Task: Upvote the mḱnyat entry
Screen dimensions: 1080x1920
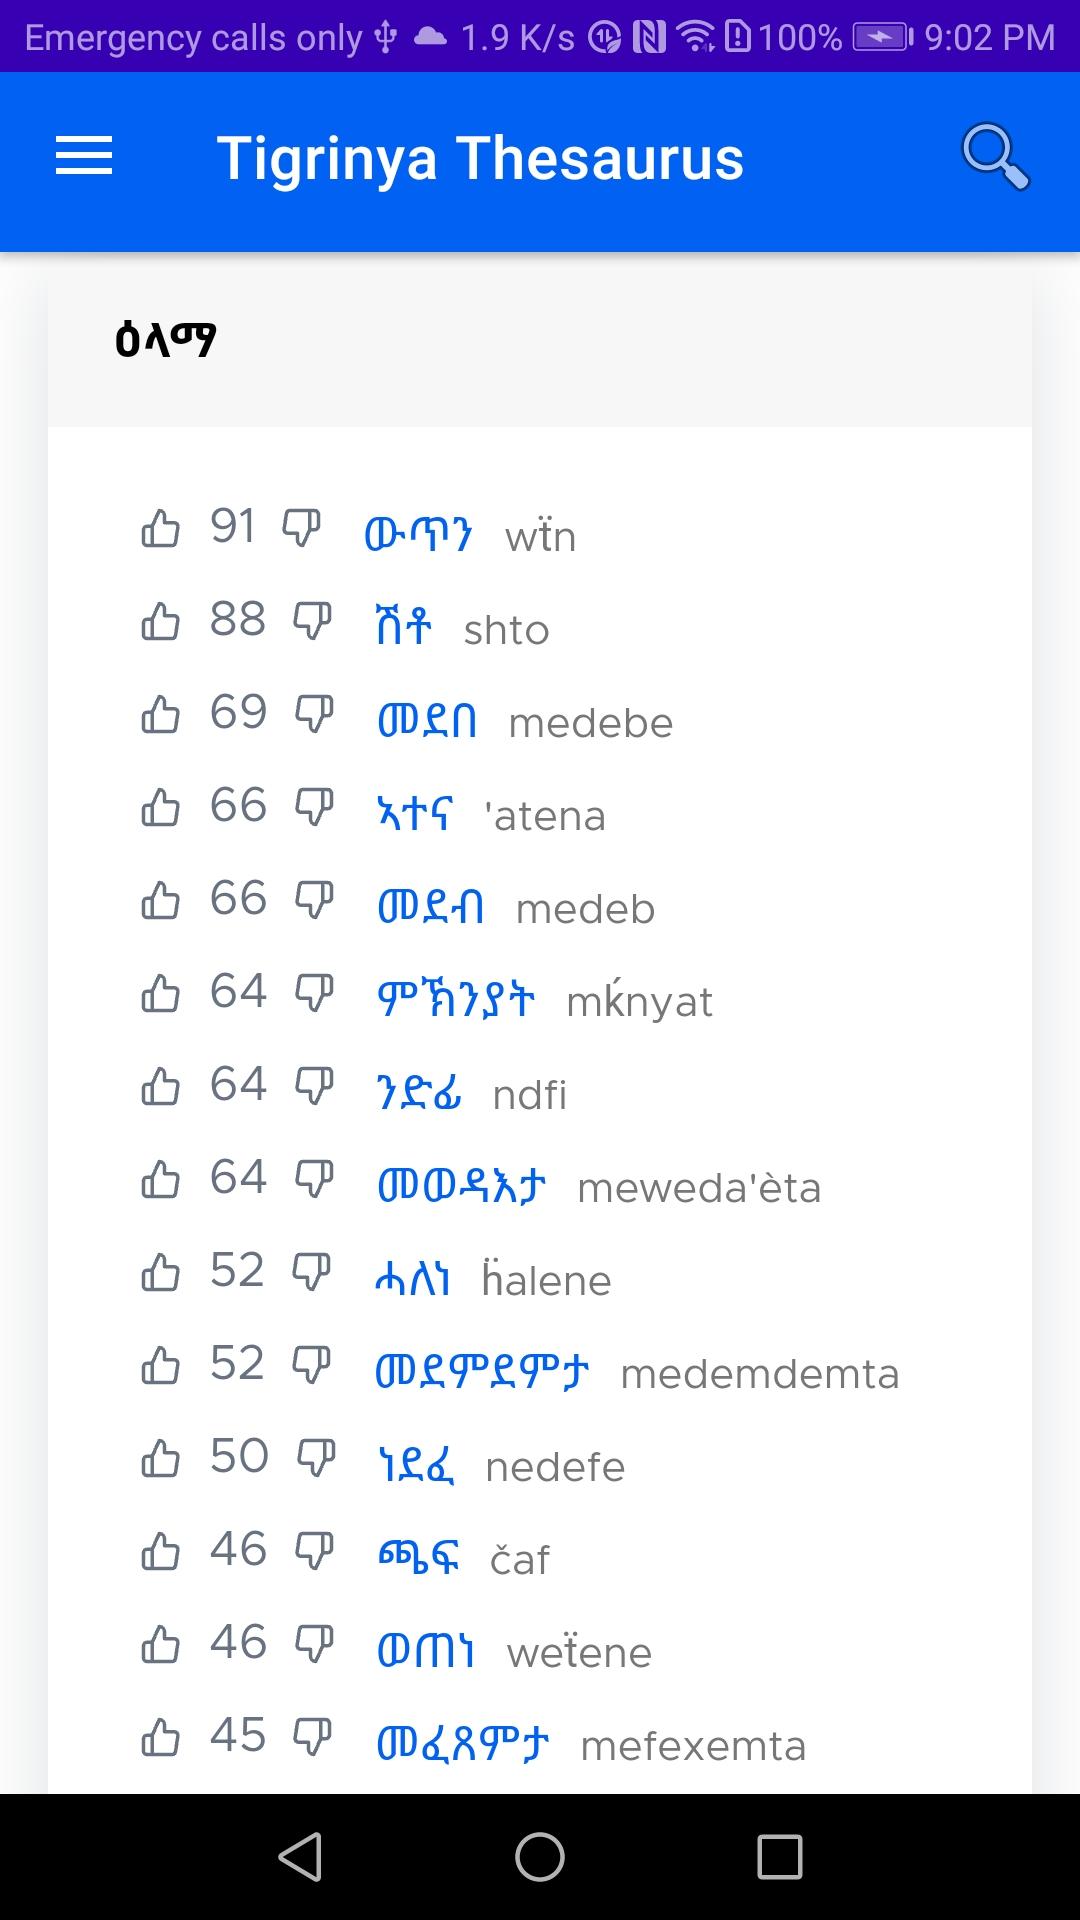Action: click(x=161, y=993)
